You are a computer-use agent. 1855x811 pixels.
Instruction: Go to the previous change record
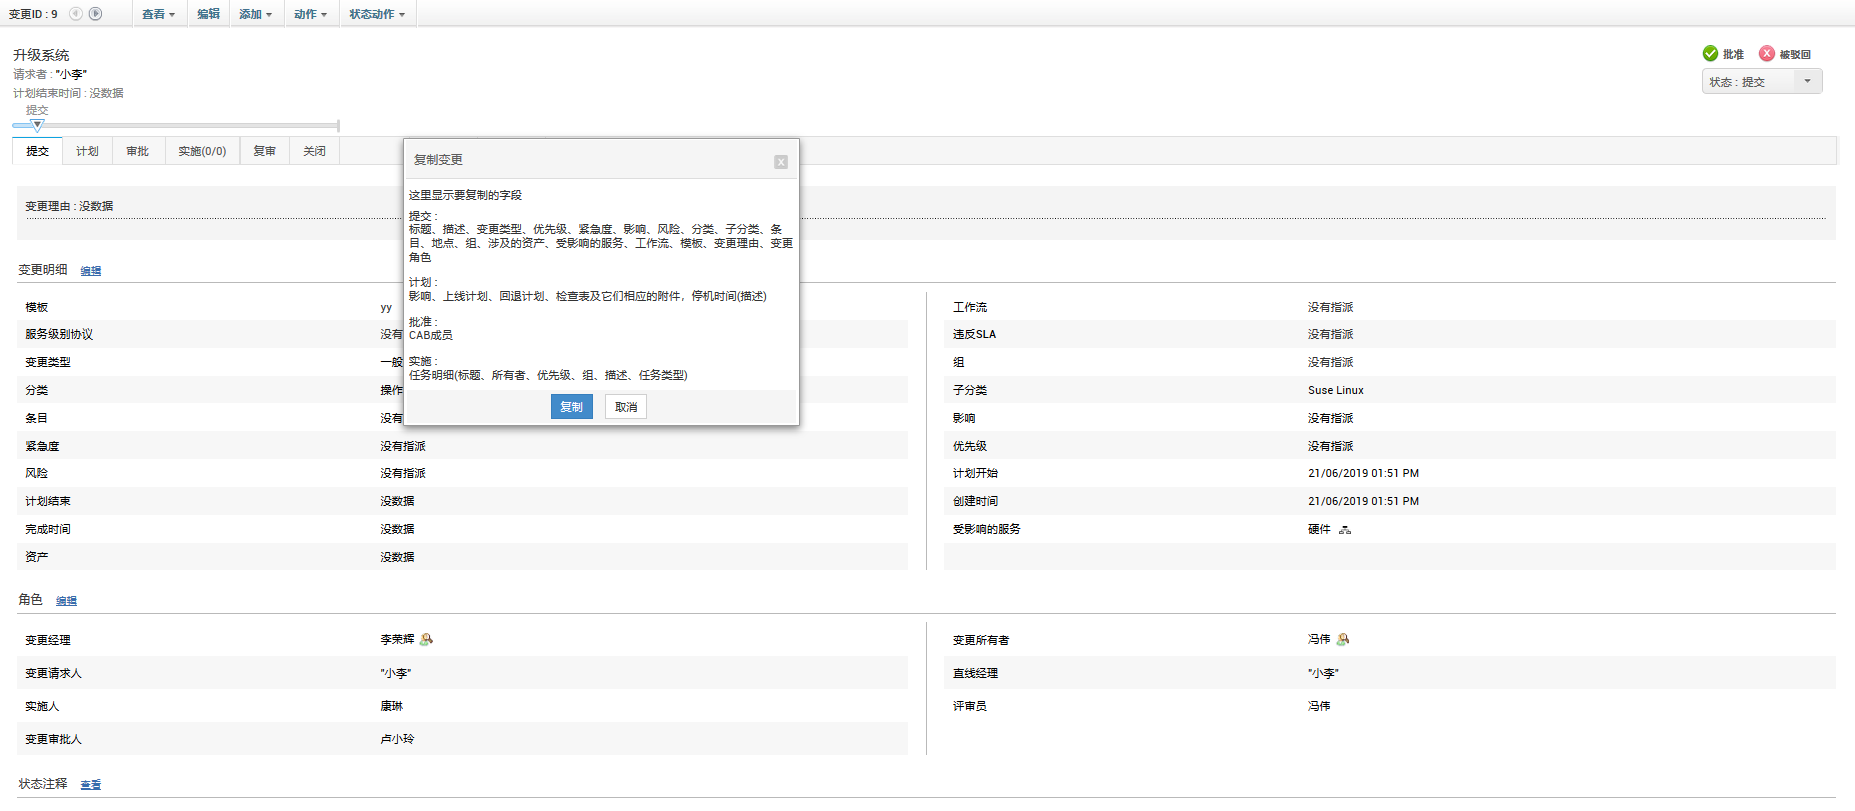[x=76, y=14]
